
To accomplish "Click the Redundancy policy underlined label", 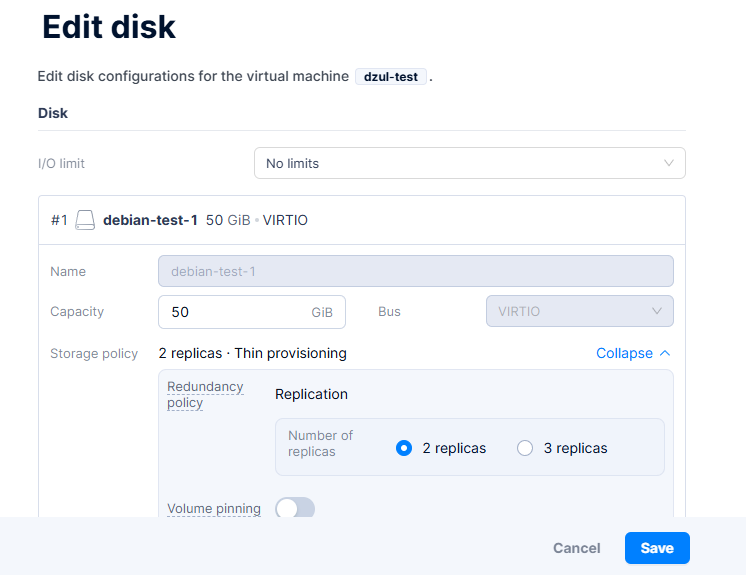I will point(204,394).
